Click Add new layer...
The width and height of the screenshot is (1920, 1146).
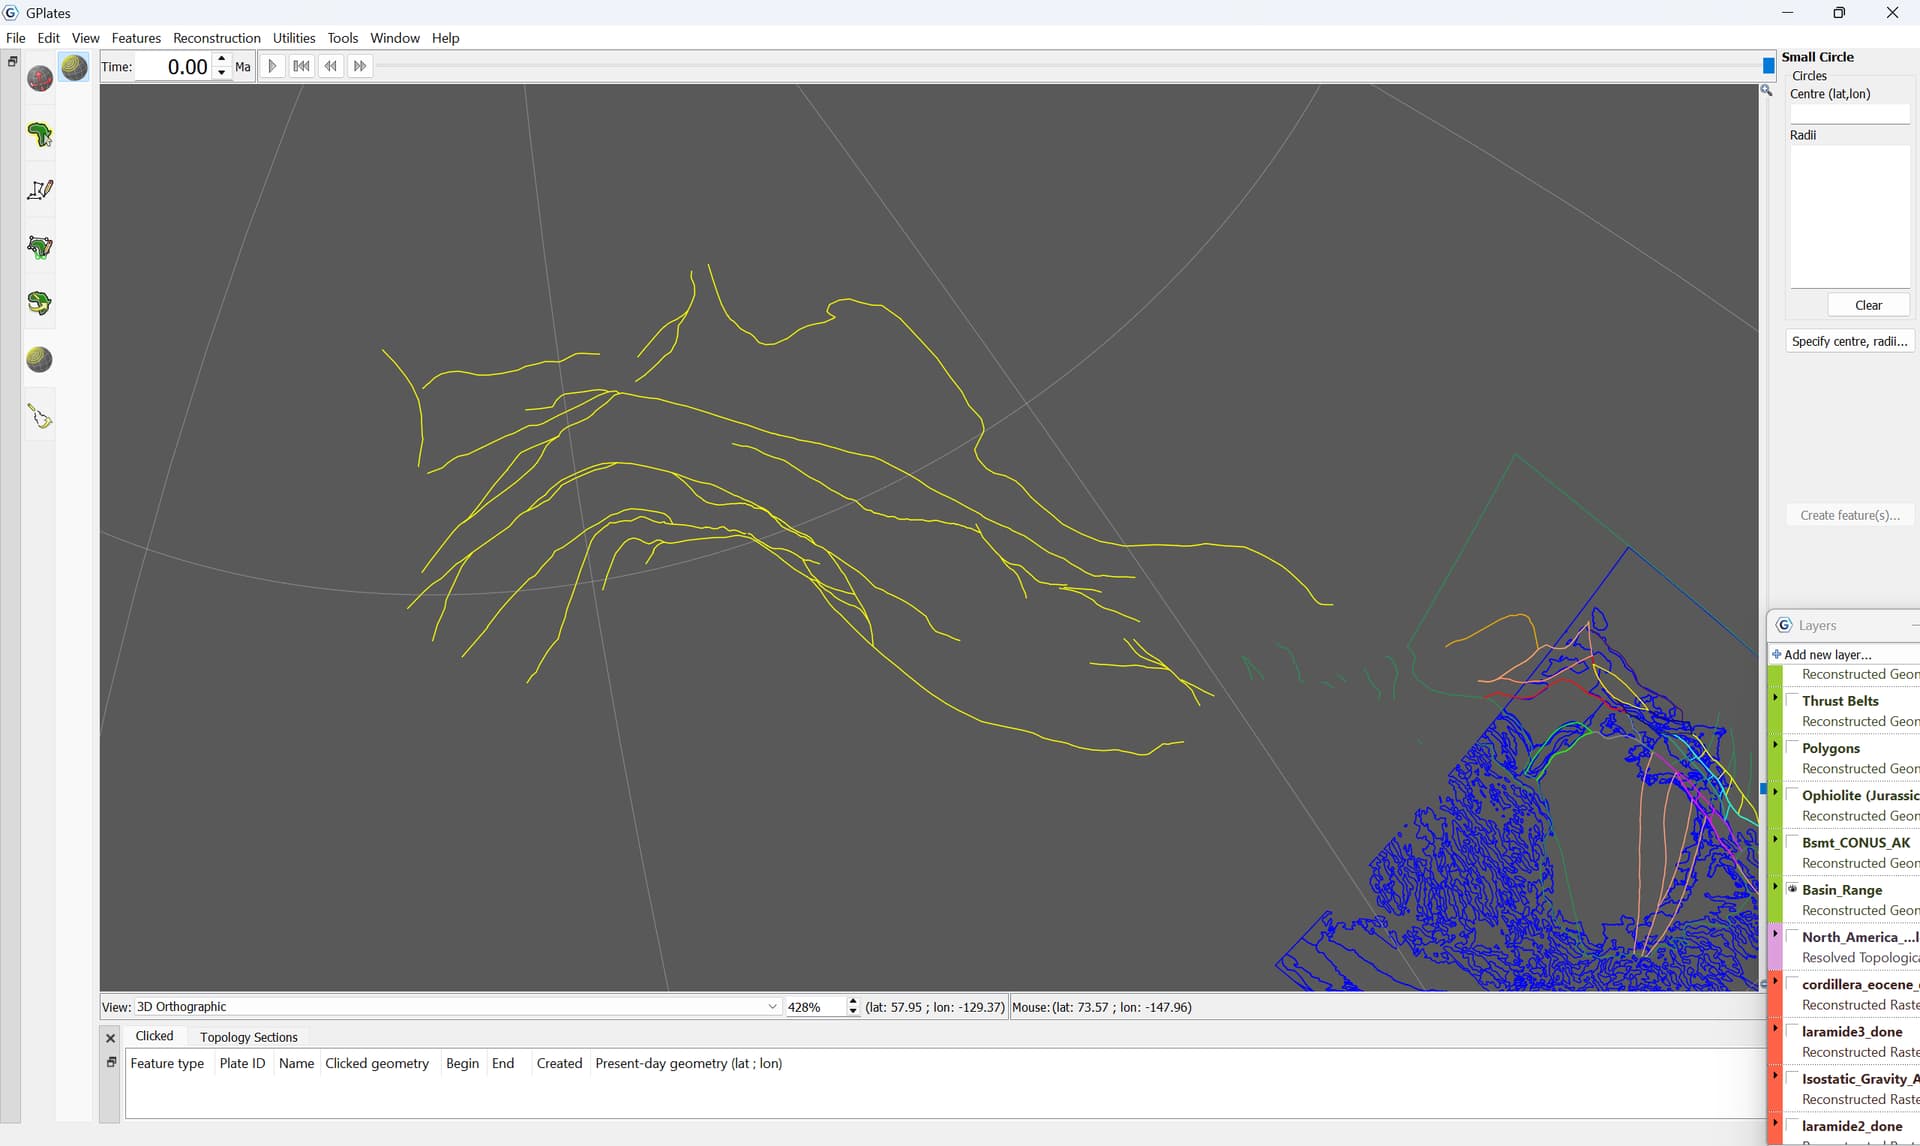pos(1827,655)
